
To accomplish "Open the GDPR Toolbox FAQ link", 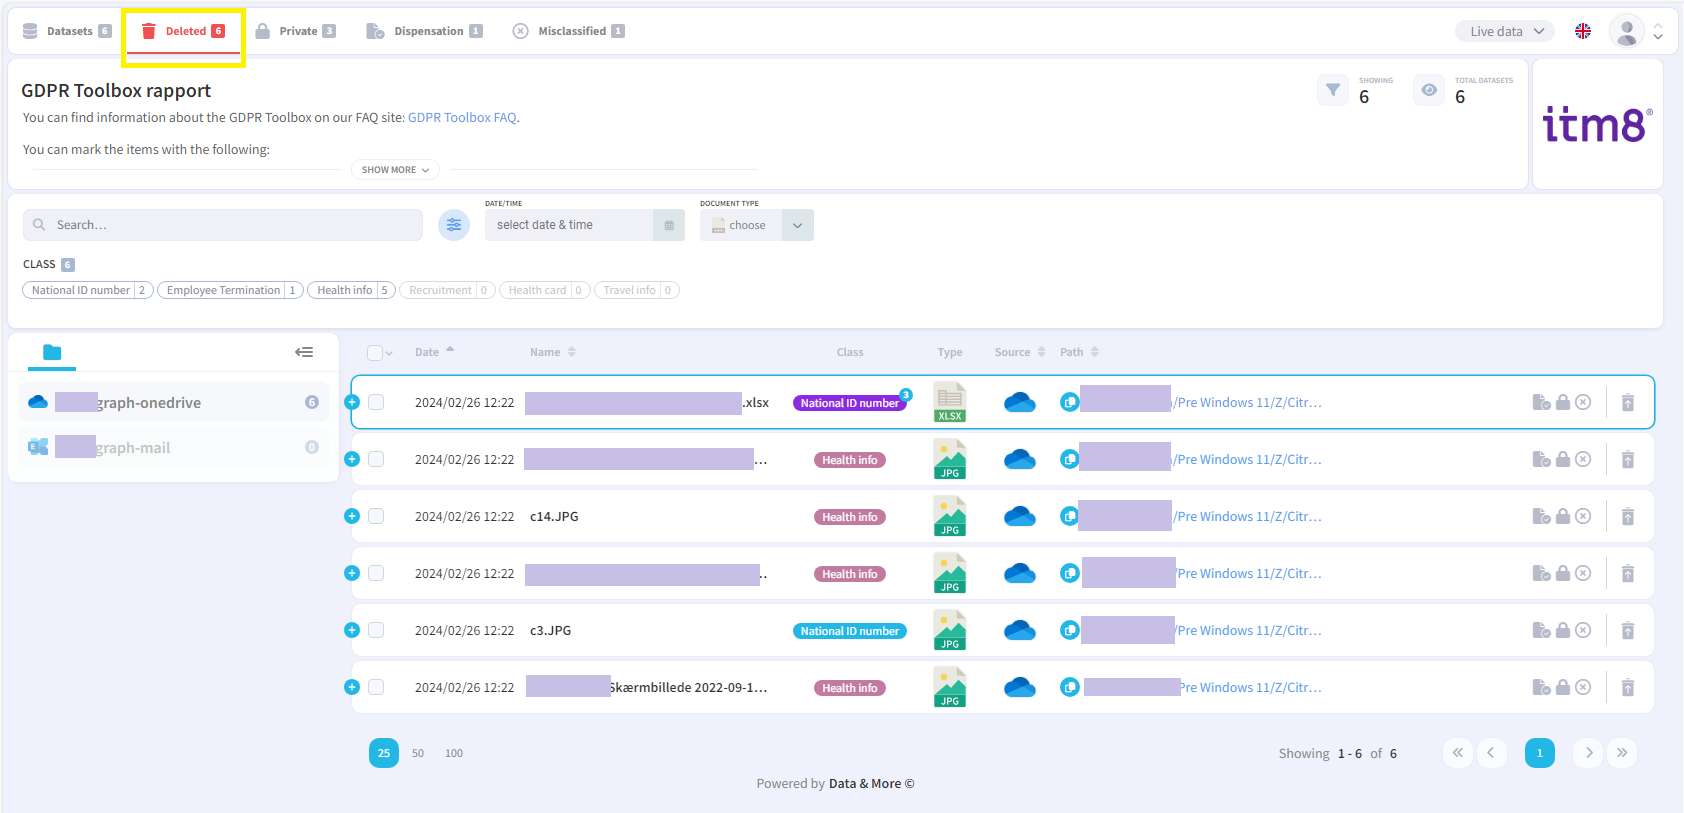I will tap(462, 117).
